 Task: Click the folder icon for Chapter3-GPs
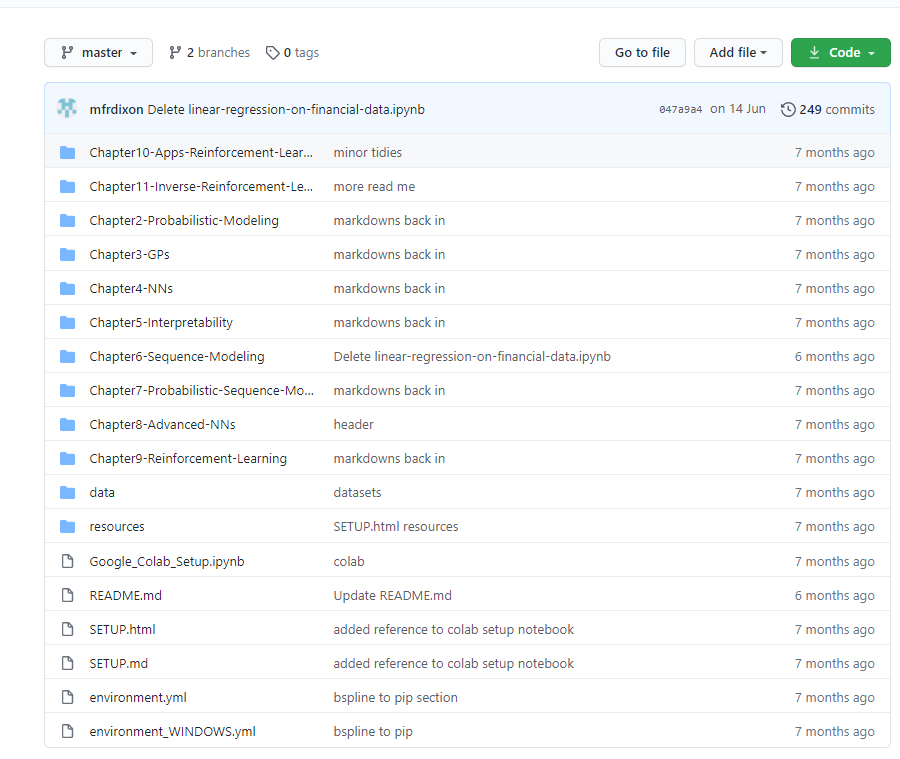[x=67, y=255]
